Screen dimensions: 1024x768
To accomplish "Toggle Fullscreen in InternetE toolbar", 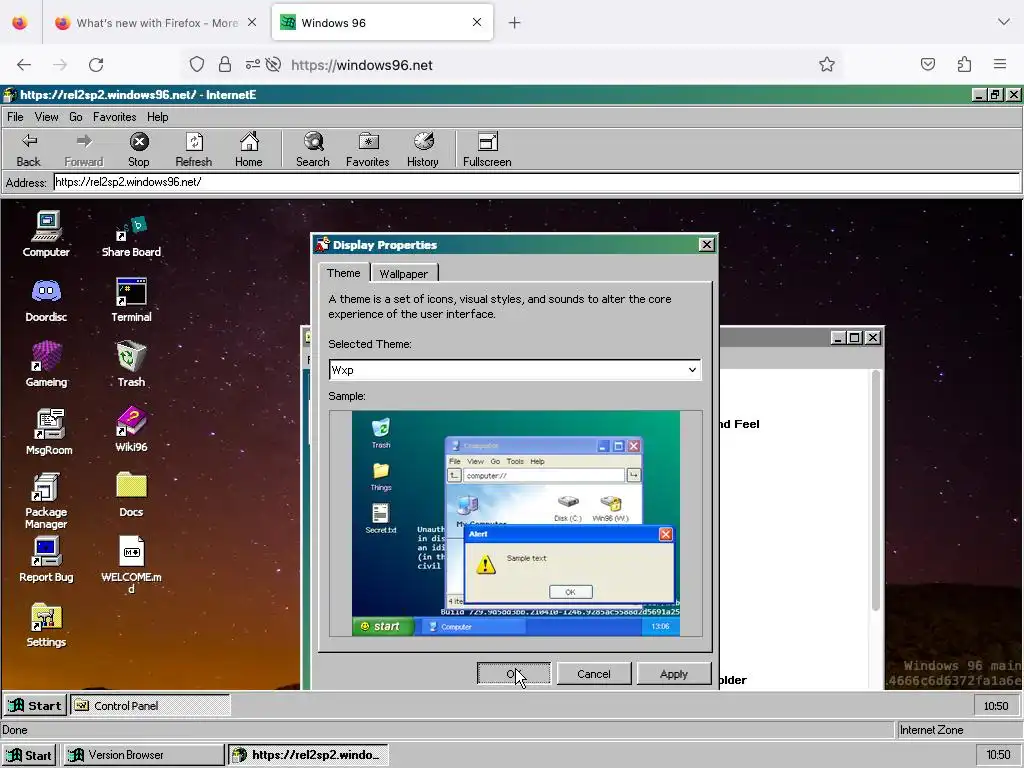I will pyautogui.click(x=487, y=150).
